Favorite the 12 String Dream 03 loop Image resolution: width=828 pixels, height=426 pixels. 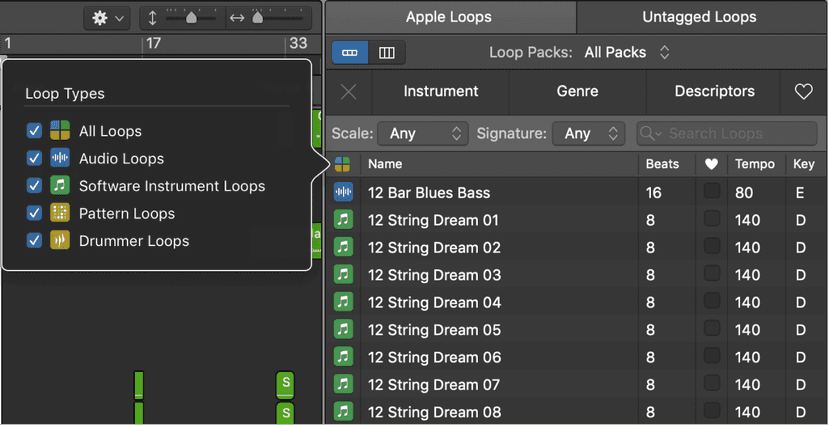712,273
